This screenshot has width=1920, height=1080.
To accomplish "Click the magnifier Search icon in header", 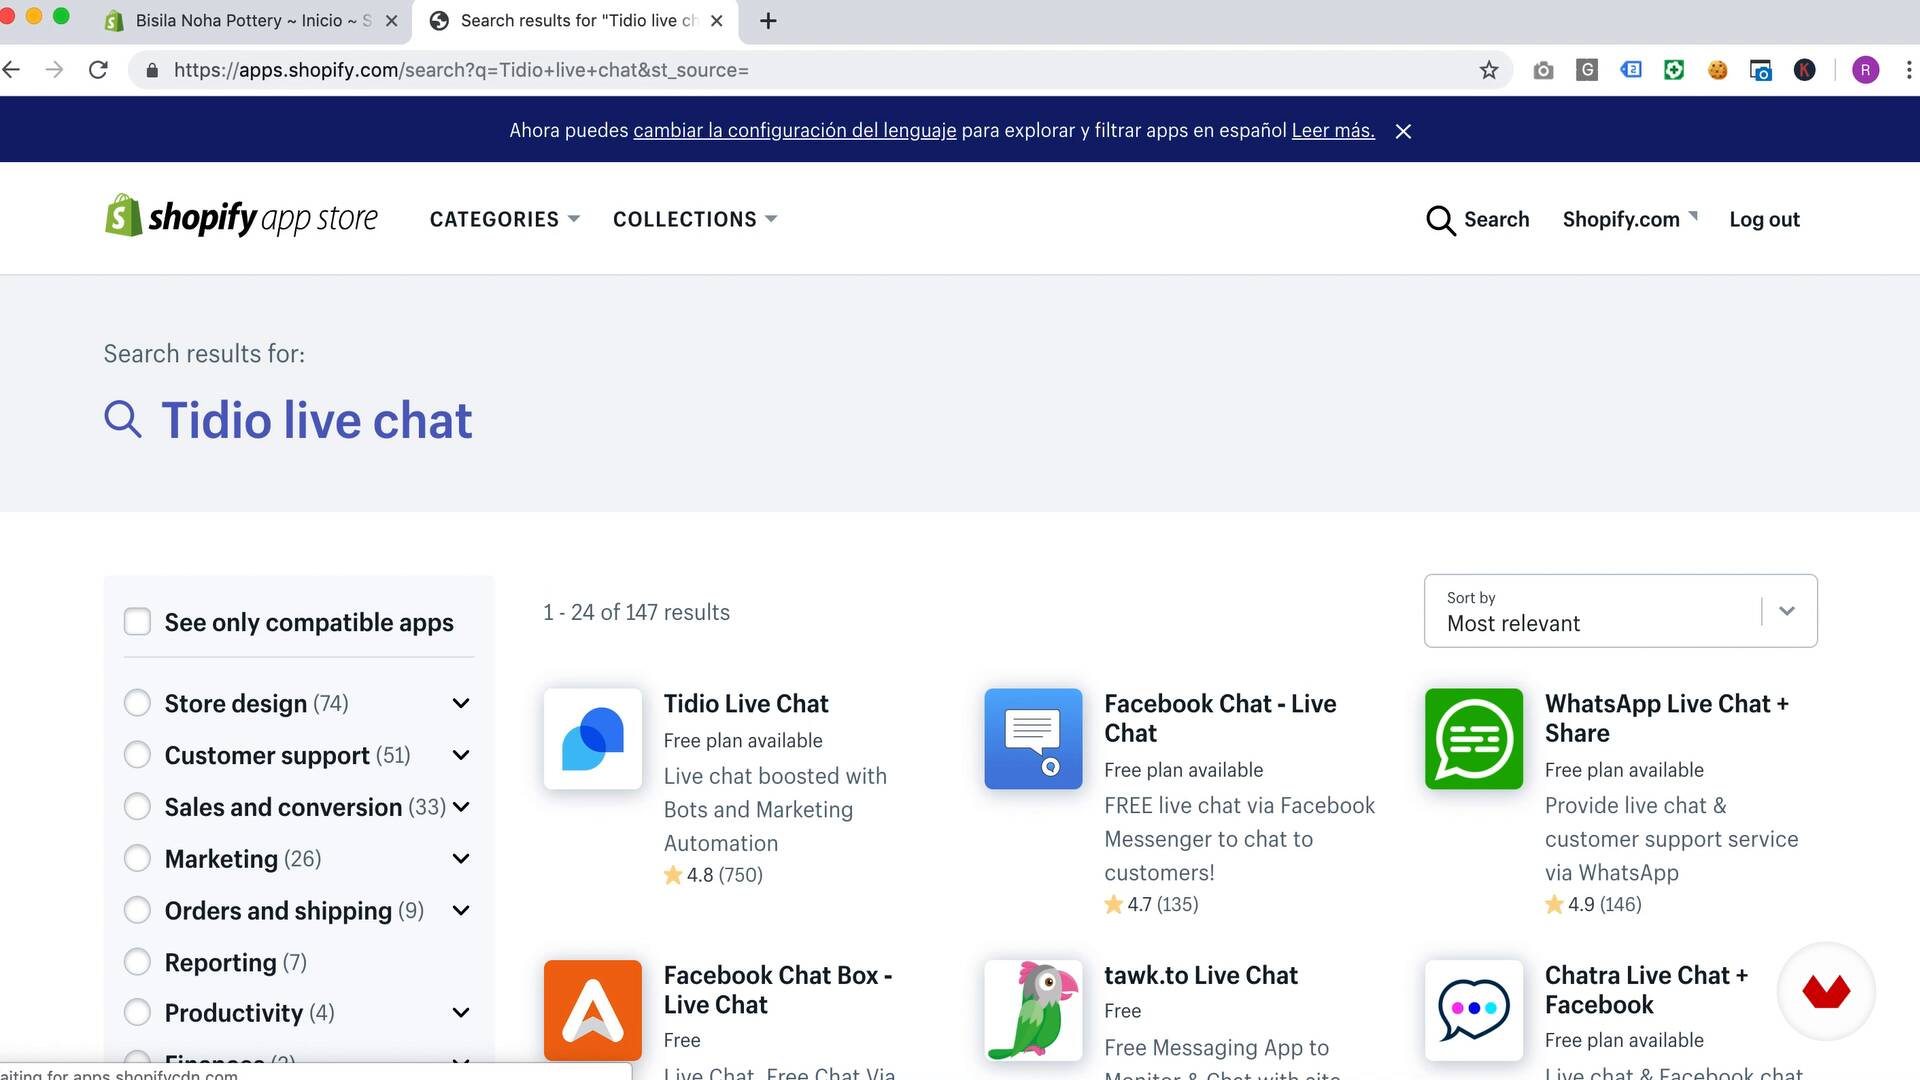I will (1440, 220).
